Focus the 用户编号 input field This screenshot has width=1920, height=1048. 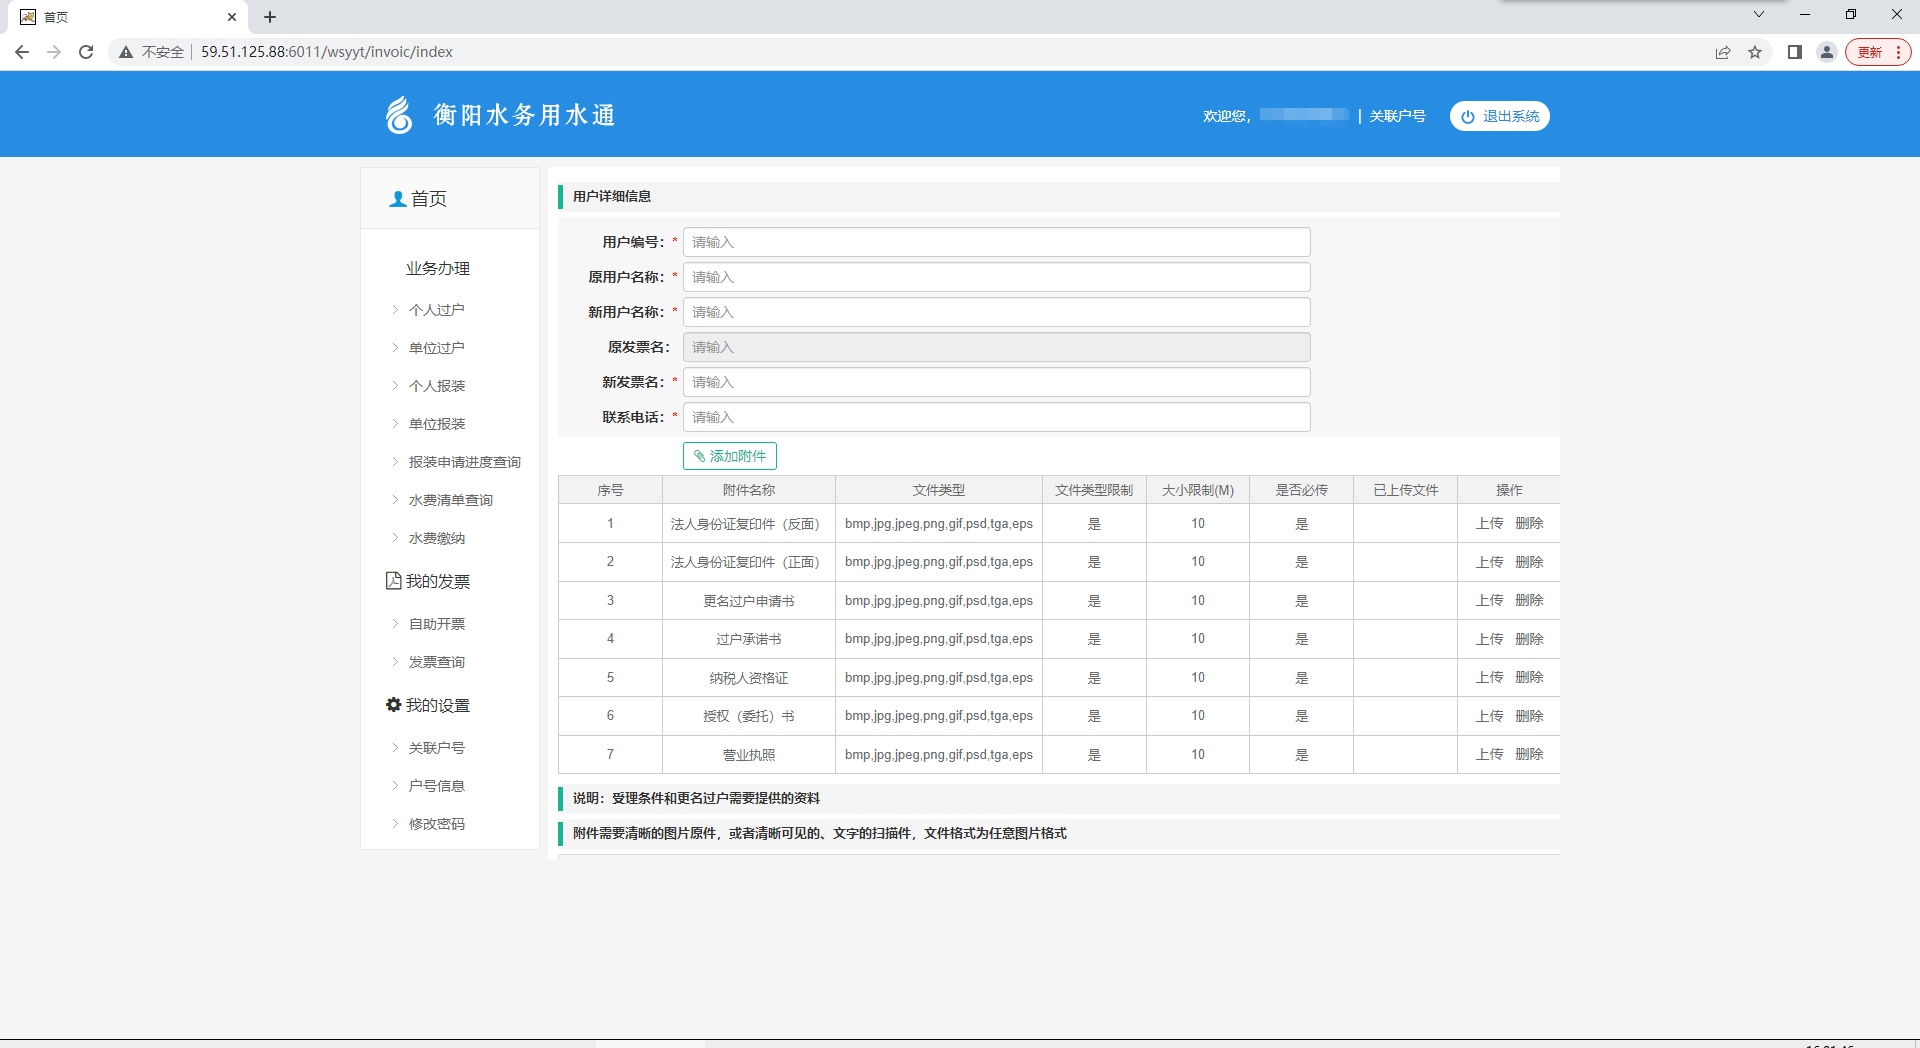point(996,242)
